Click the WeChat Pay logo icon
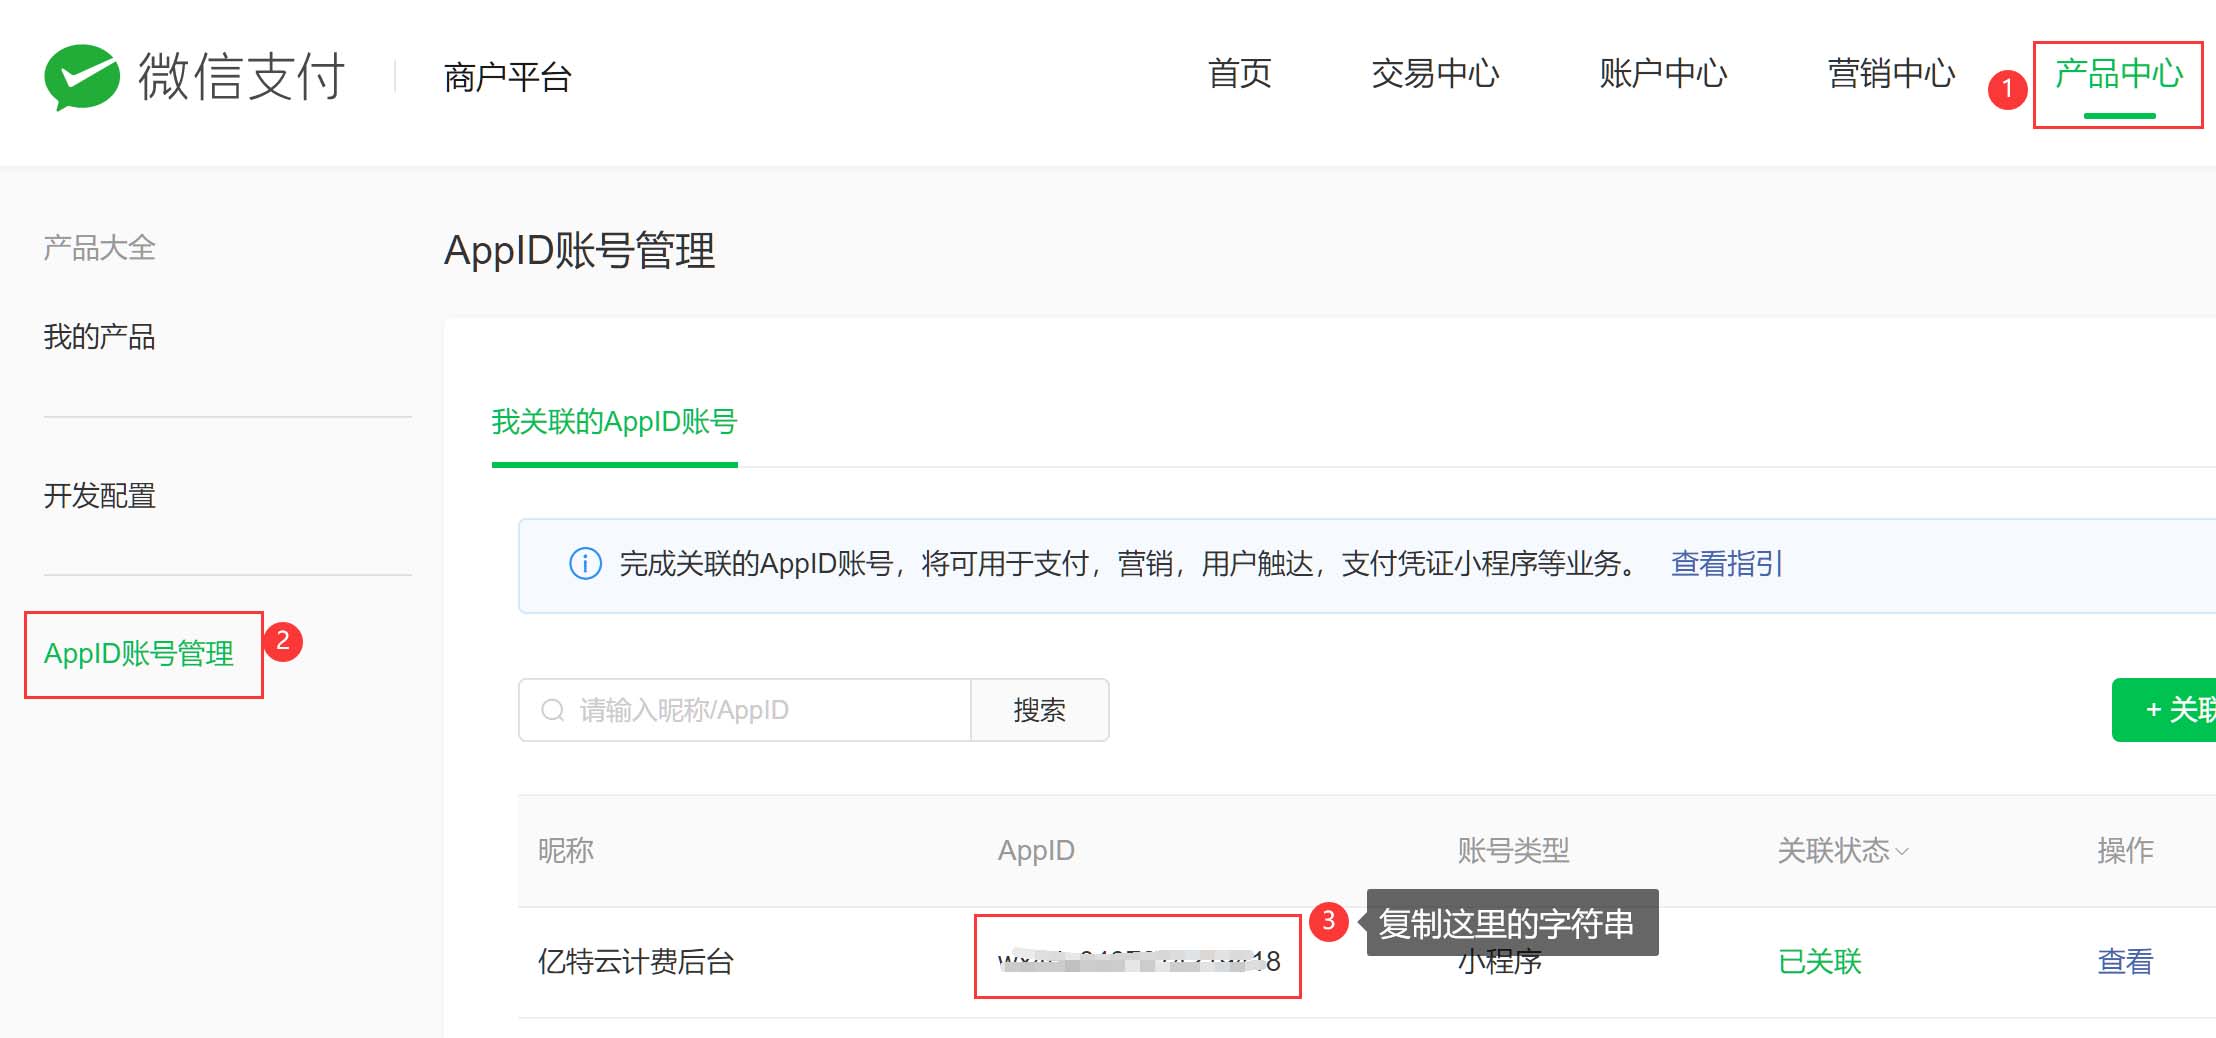This screenshot has height=1038, width=2216. click(x=82, y=77)
